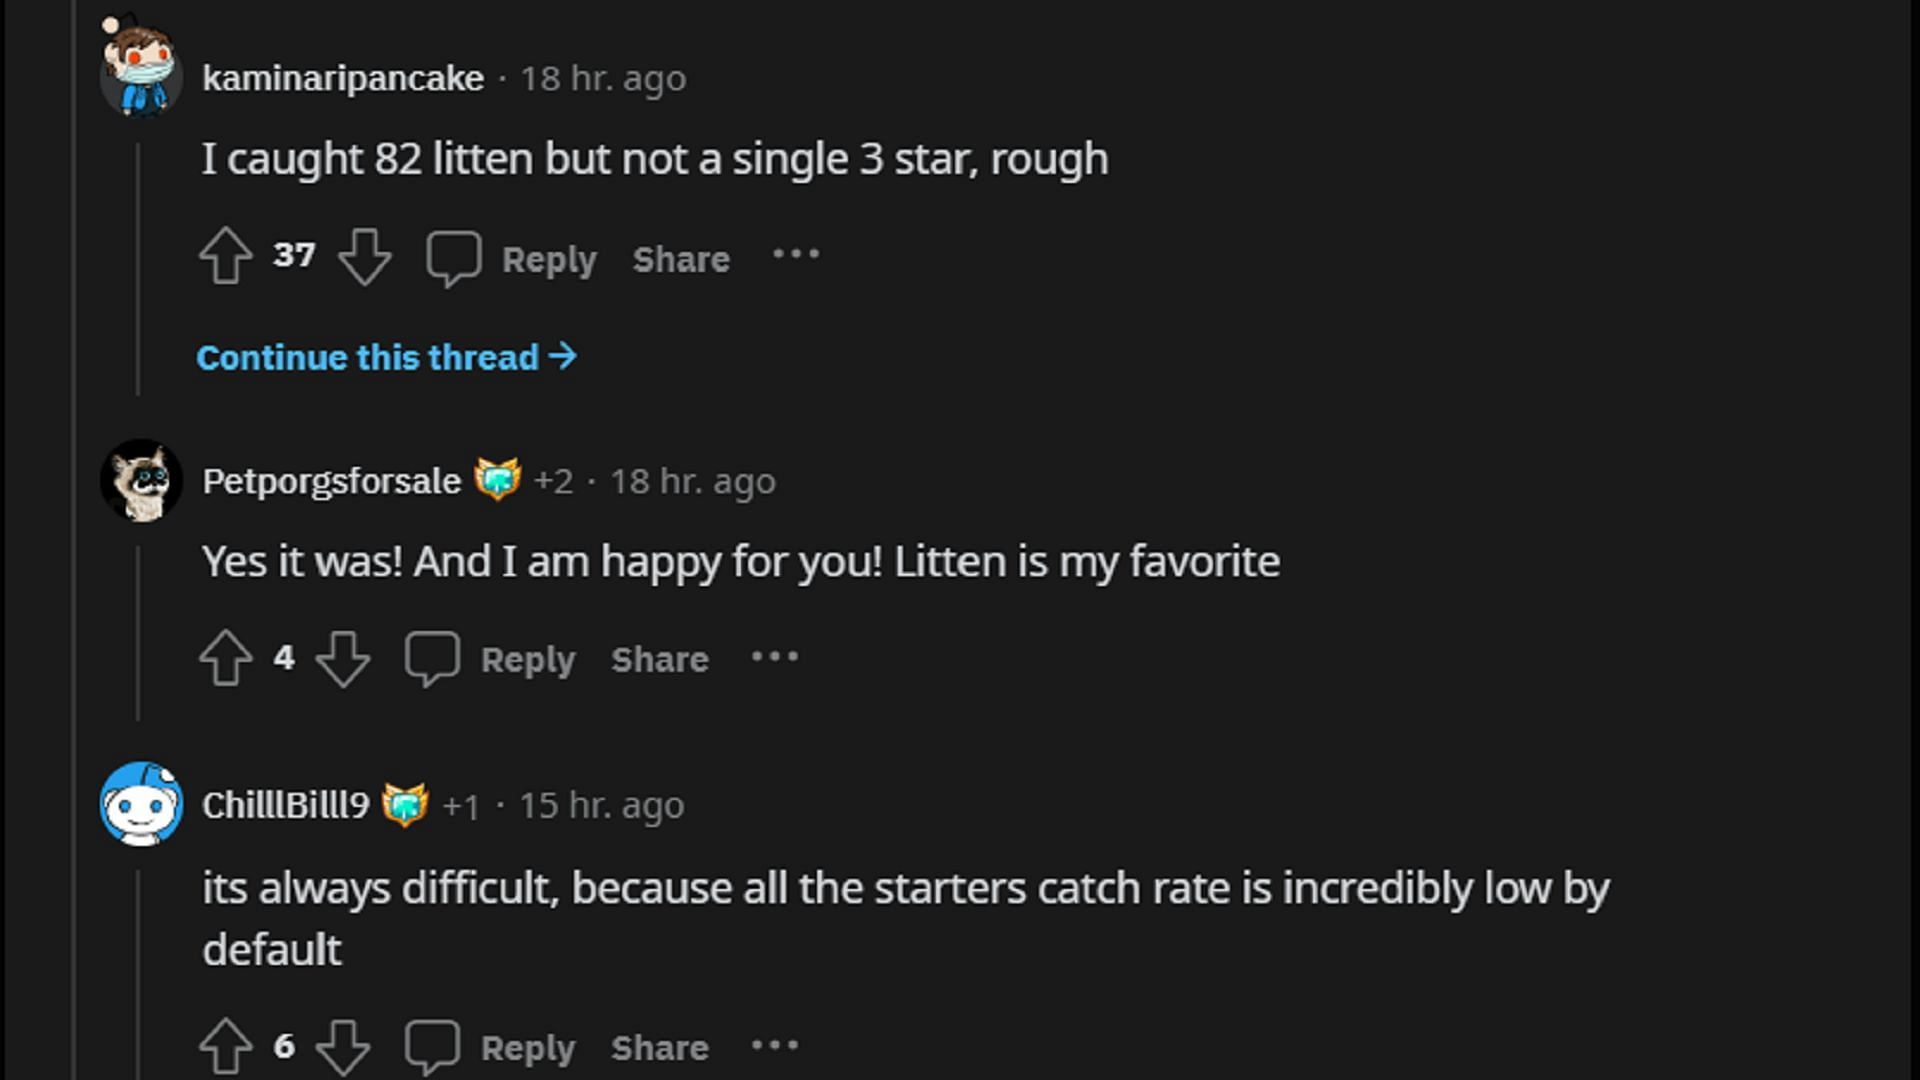The image size is (1920, 1080).
Task: Continue this thread link
Action: [386, 357]
